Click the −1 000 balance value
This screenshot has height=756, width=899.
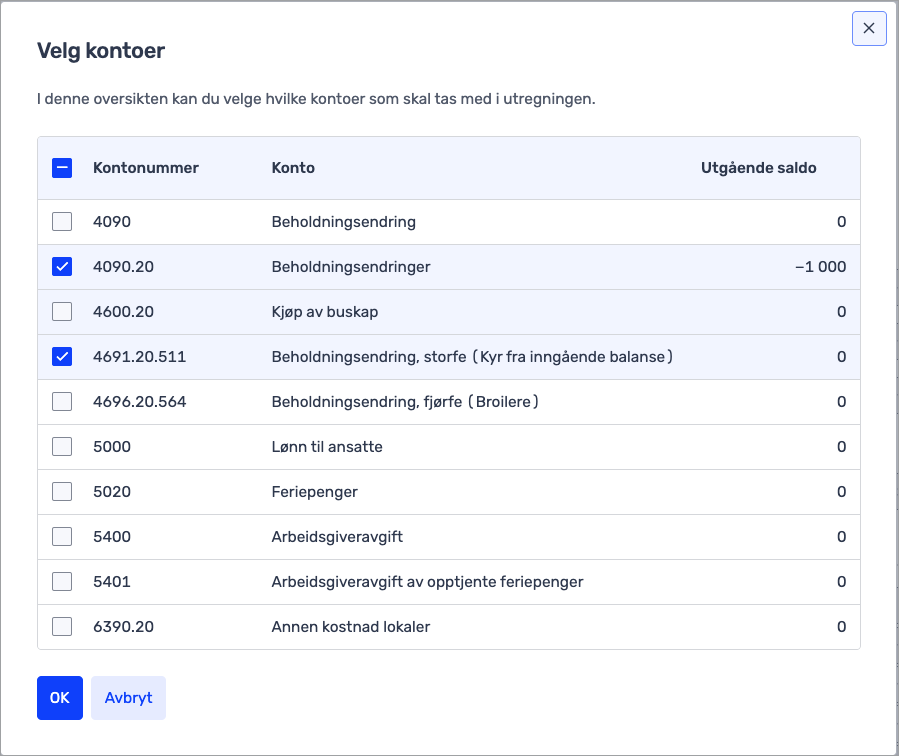pos(820,267)
